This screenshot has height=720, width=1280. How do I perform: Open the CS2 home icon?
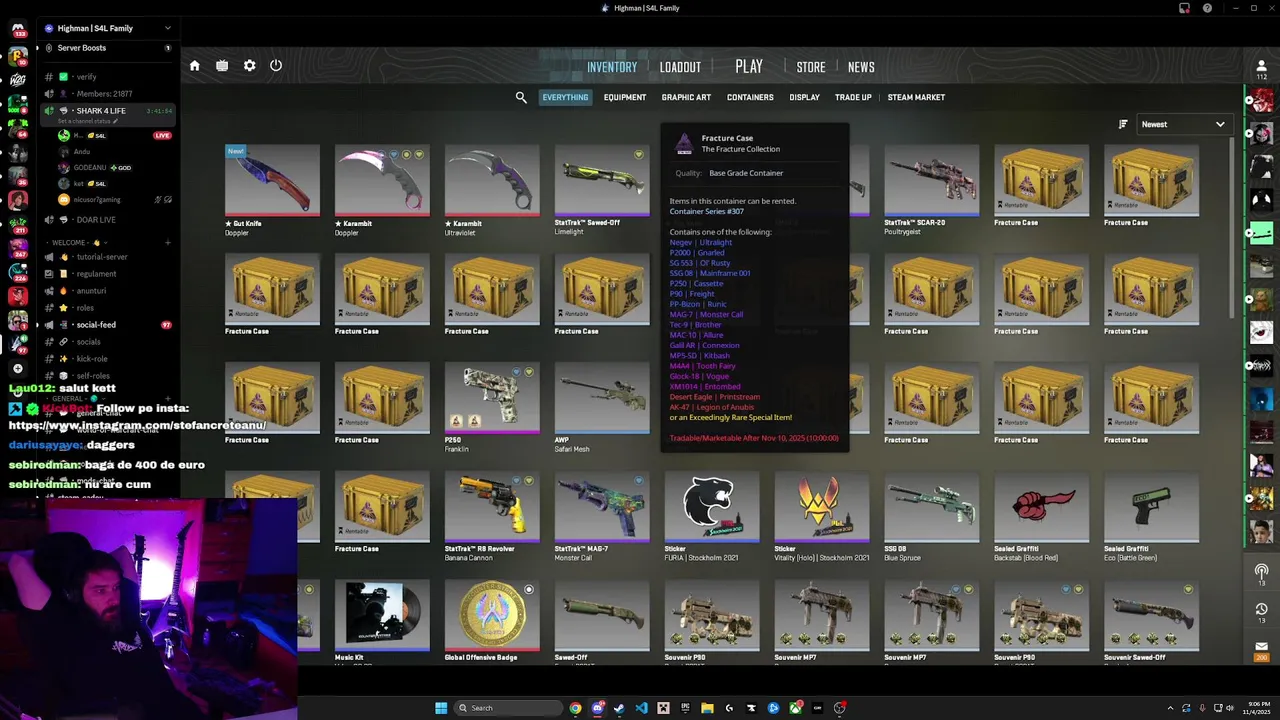(x=195, y=66)
